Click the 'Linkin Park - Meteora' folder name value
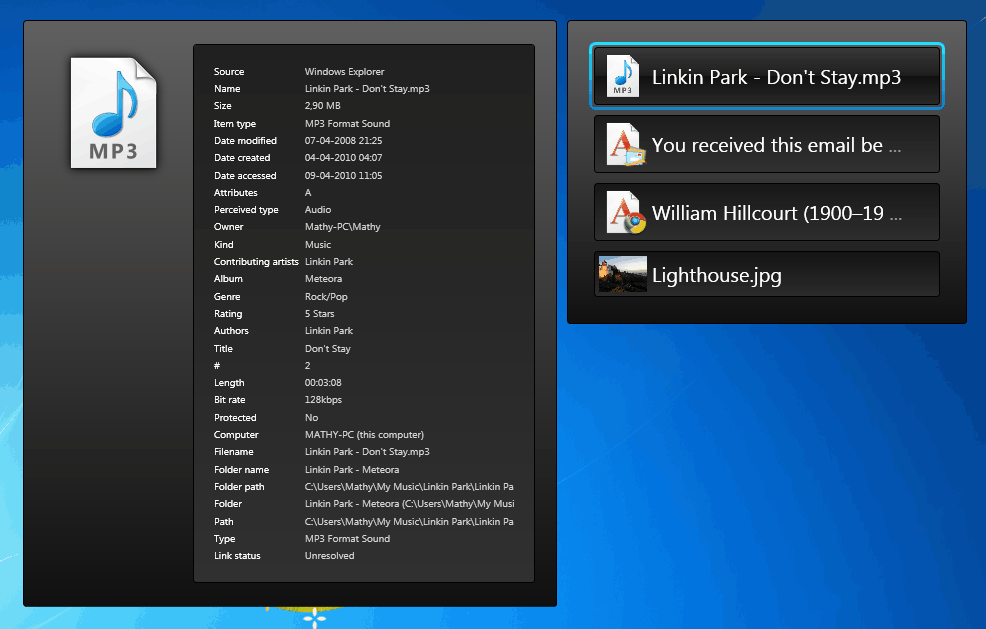This screenshot has width=986, height=629. point(360,469)
